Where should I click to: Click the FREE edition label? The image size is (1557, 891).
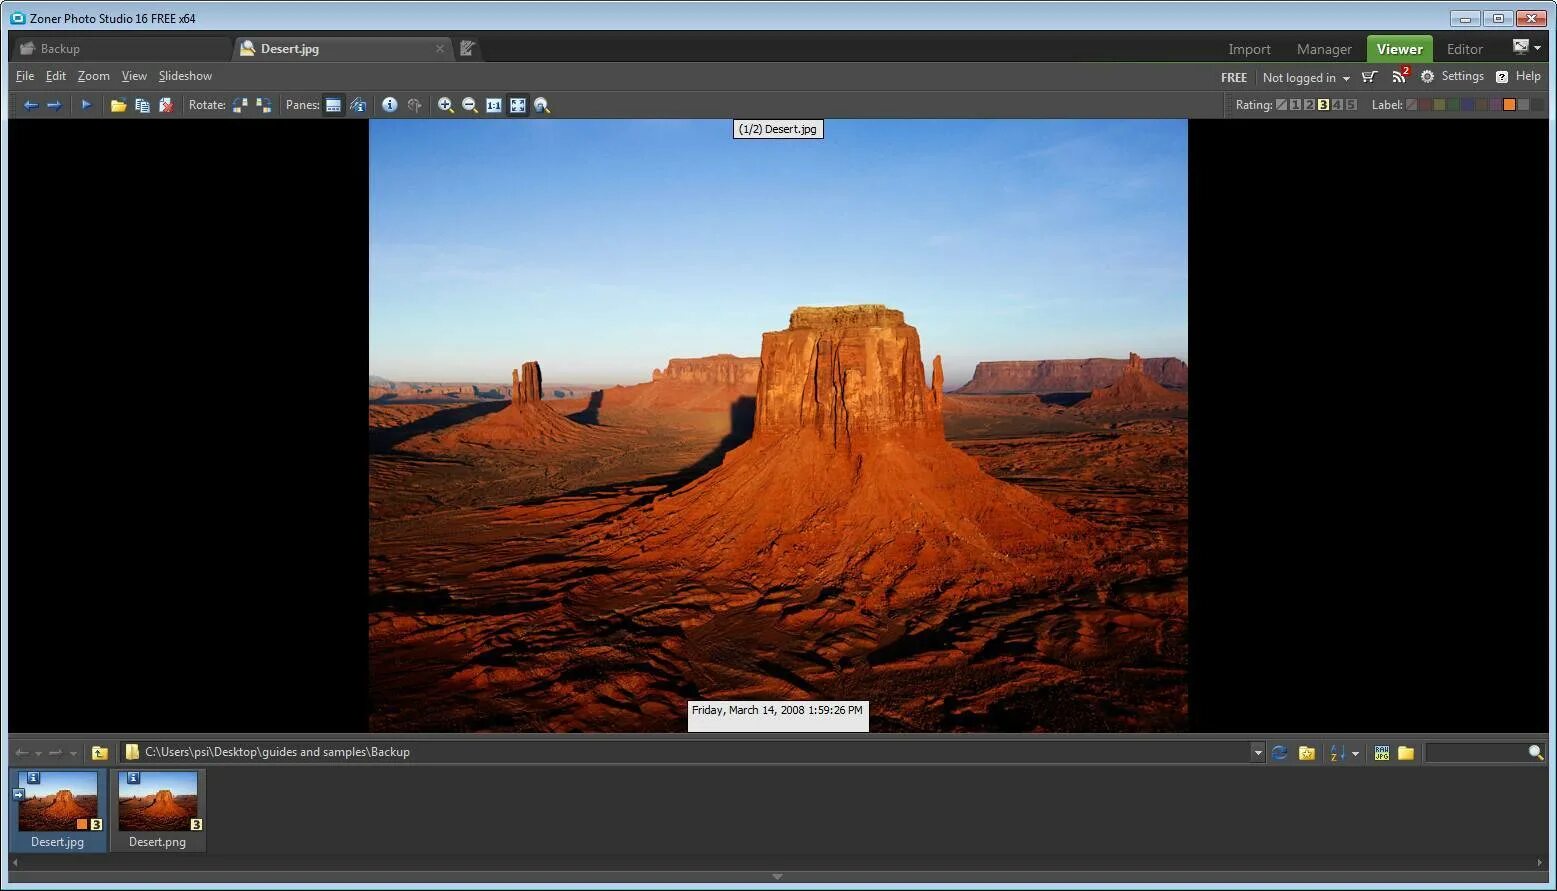[1234, 77]
